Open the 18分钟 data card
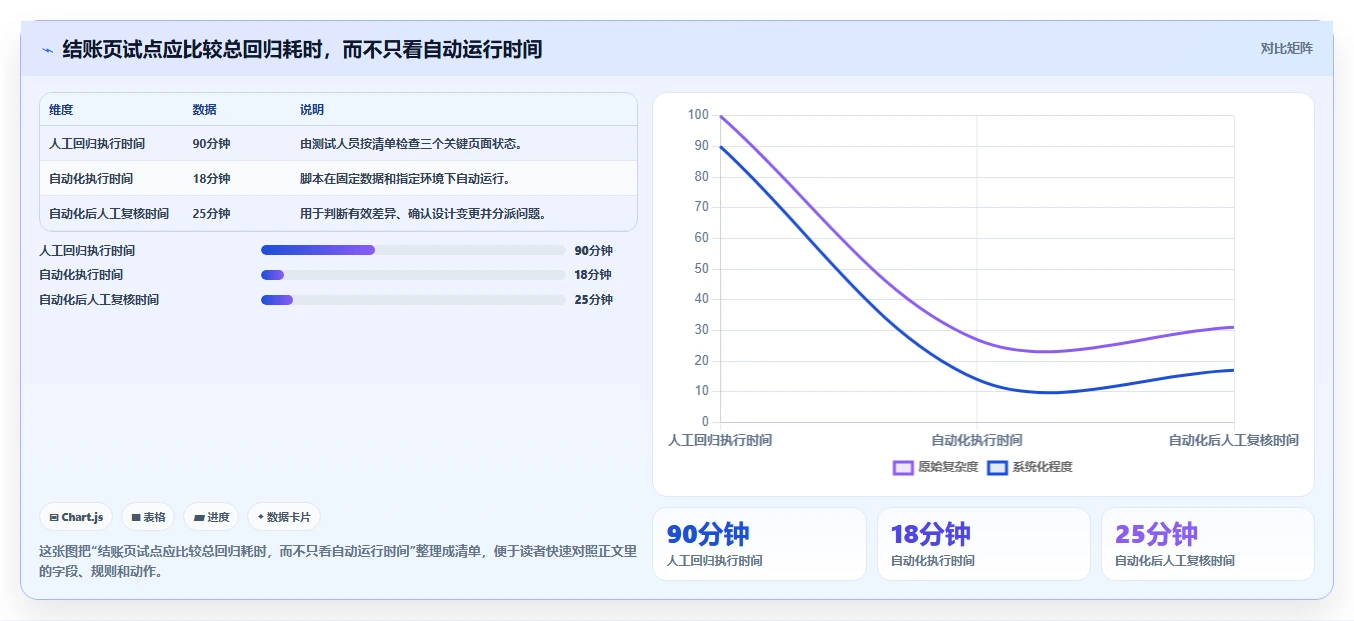 coord(983,544)
